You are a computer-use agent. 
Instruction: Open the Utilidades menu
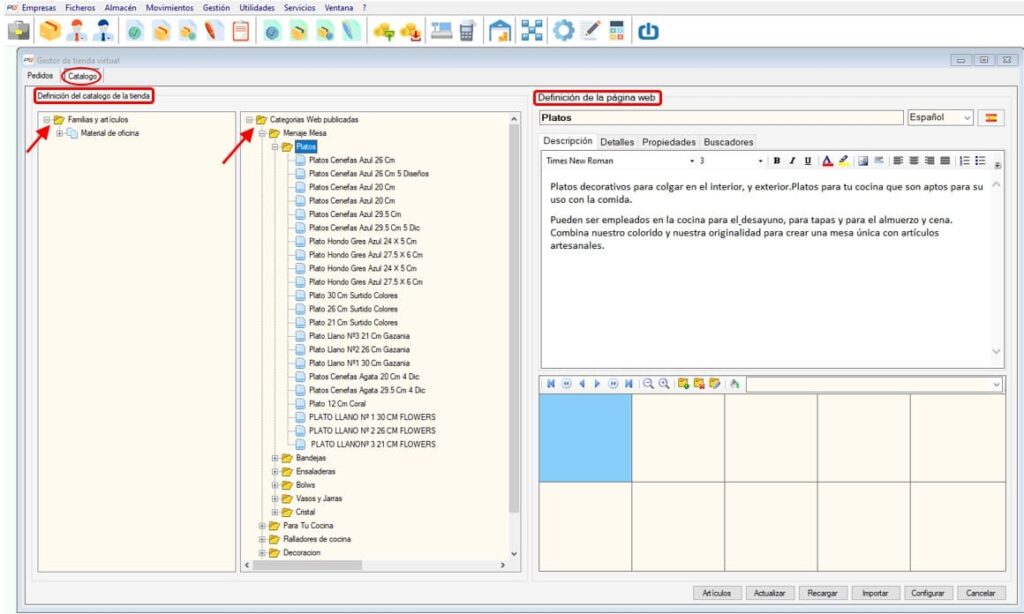(257, 8)
